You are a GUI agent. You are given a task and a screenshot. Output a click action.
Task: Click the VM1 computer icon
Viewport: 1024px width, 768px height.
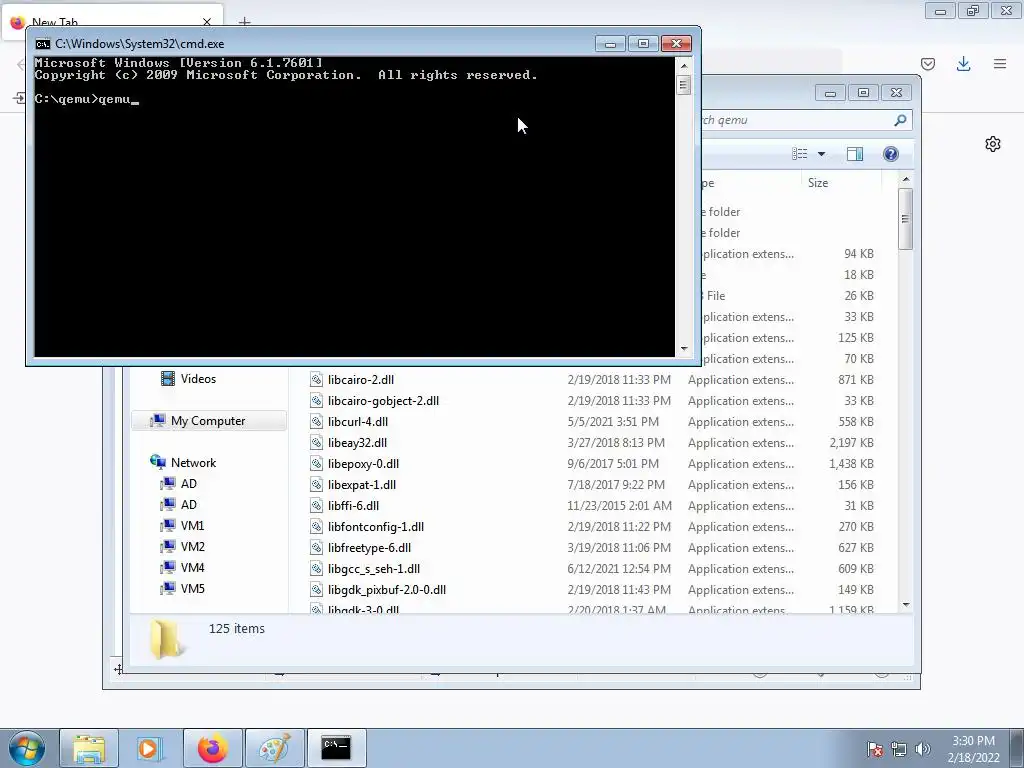168,525
